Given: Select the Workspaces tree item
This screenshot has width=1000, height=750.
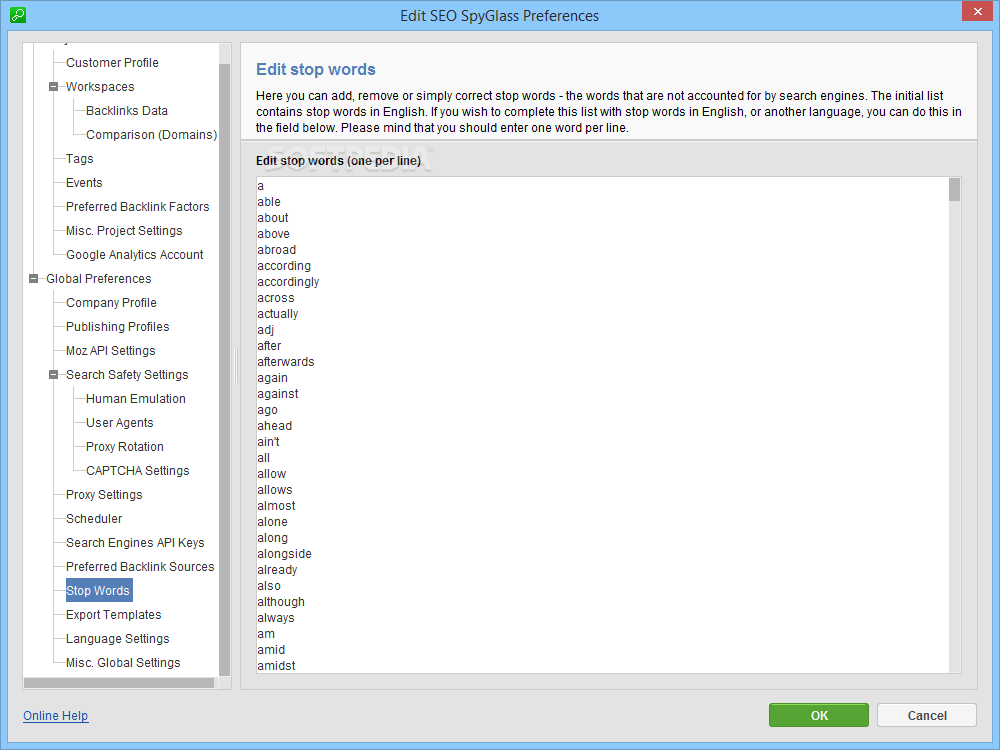Looking at the screenshot, I should (100, 87).
